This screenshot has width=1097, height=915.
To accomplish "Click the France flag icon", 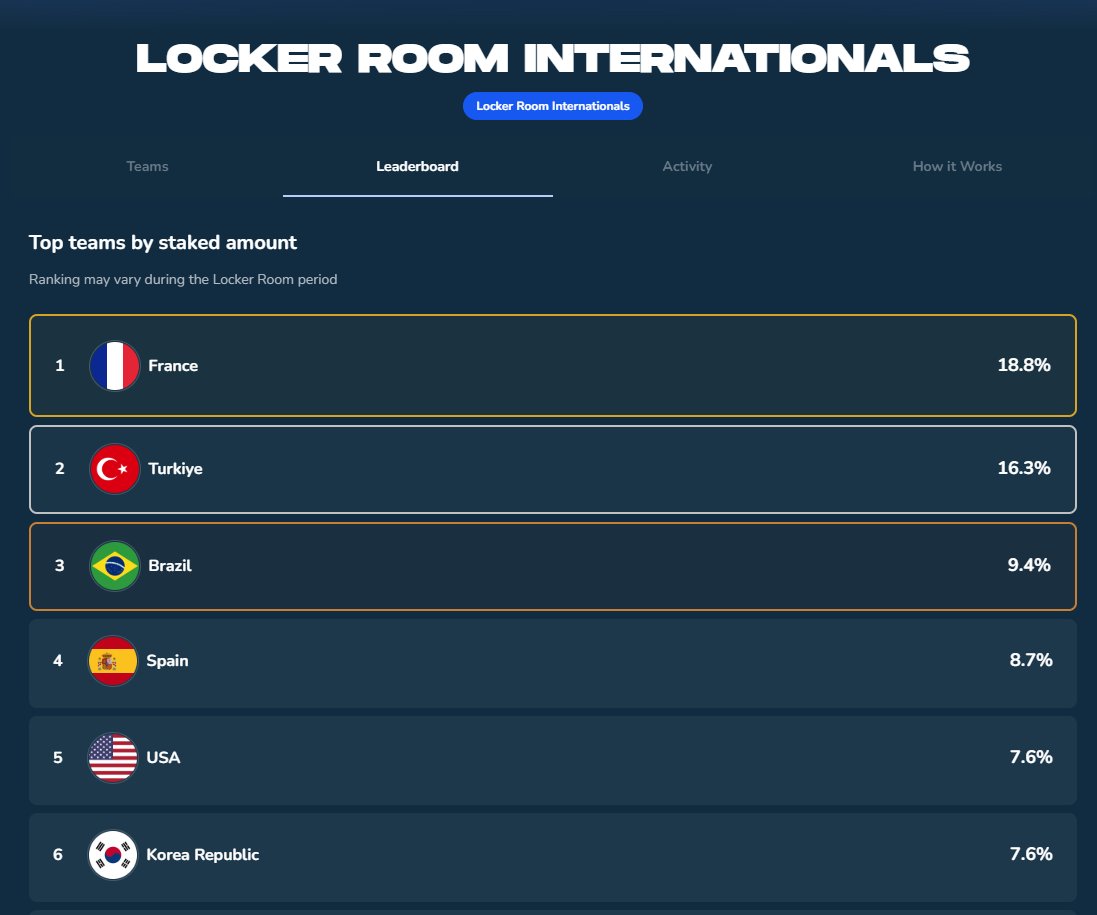I will pyautogui.click(x=114, y=366).
